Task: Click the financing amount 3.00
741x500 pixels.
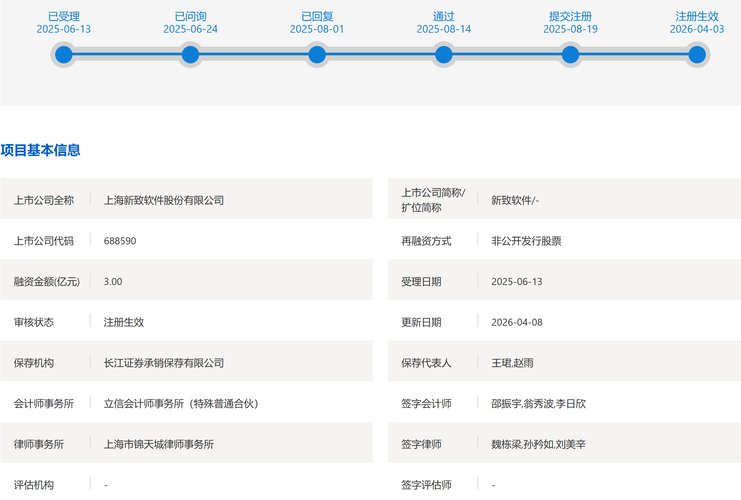Action: point(113,282)
